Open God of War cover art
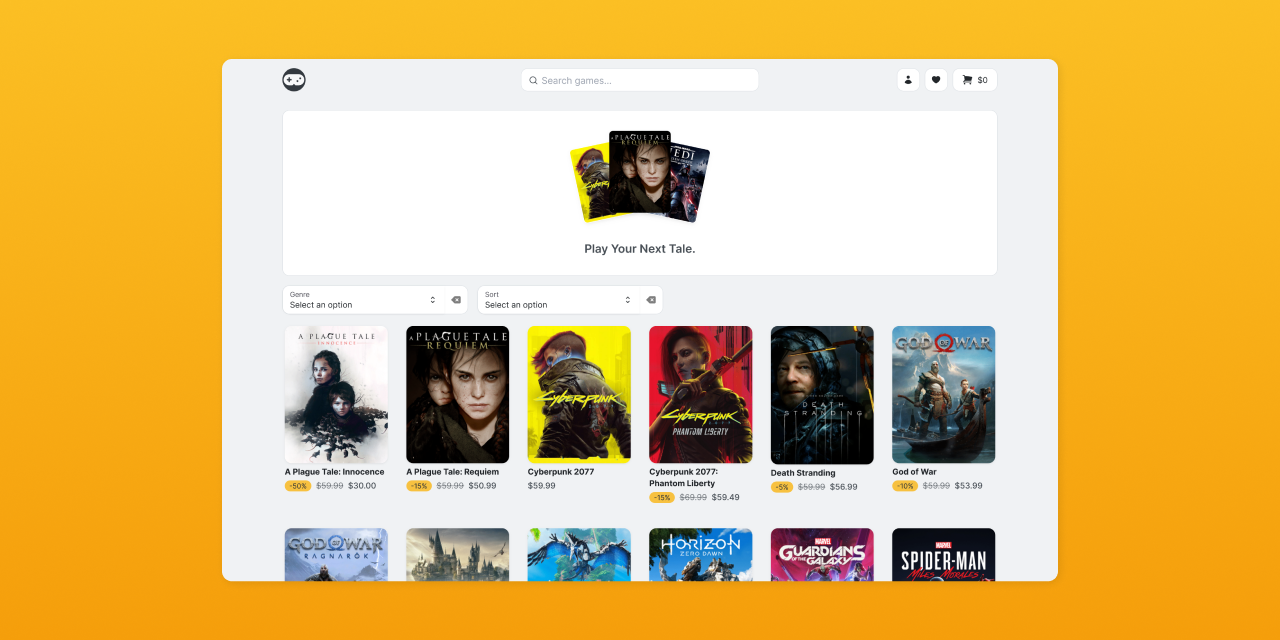Image resolution: width=1280 pixels, height=640 pixels. [944, 394]
